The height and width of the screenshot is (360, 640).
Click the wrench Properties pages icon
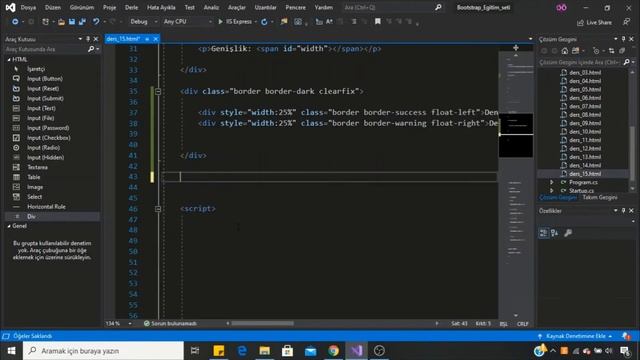coord(568,233)
